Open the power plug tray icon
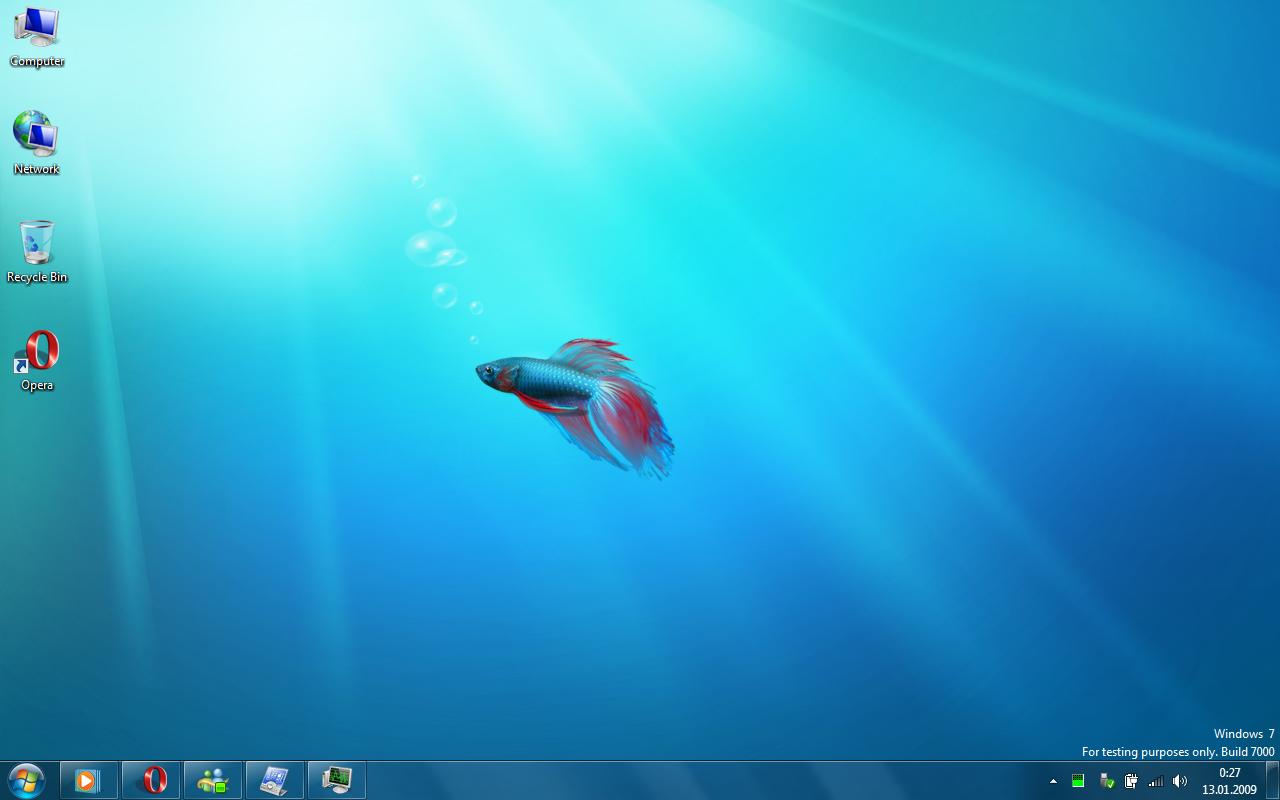Image resolution: width=1280 pixels, height=800 pixels. [1131, 781]
